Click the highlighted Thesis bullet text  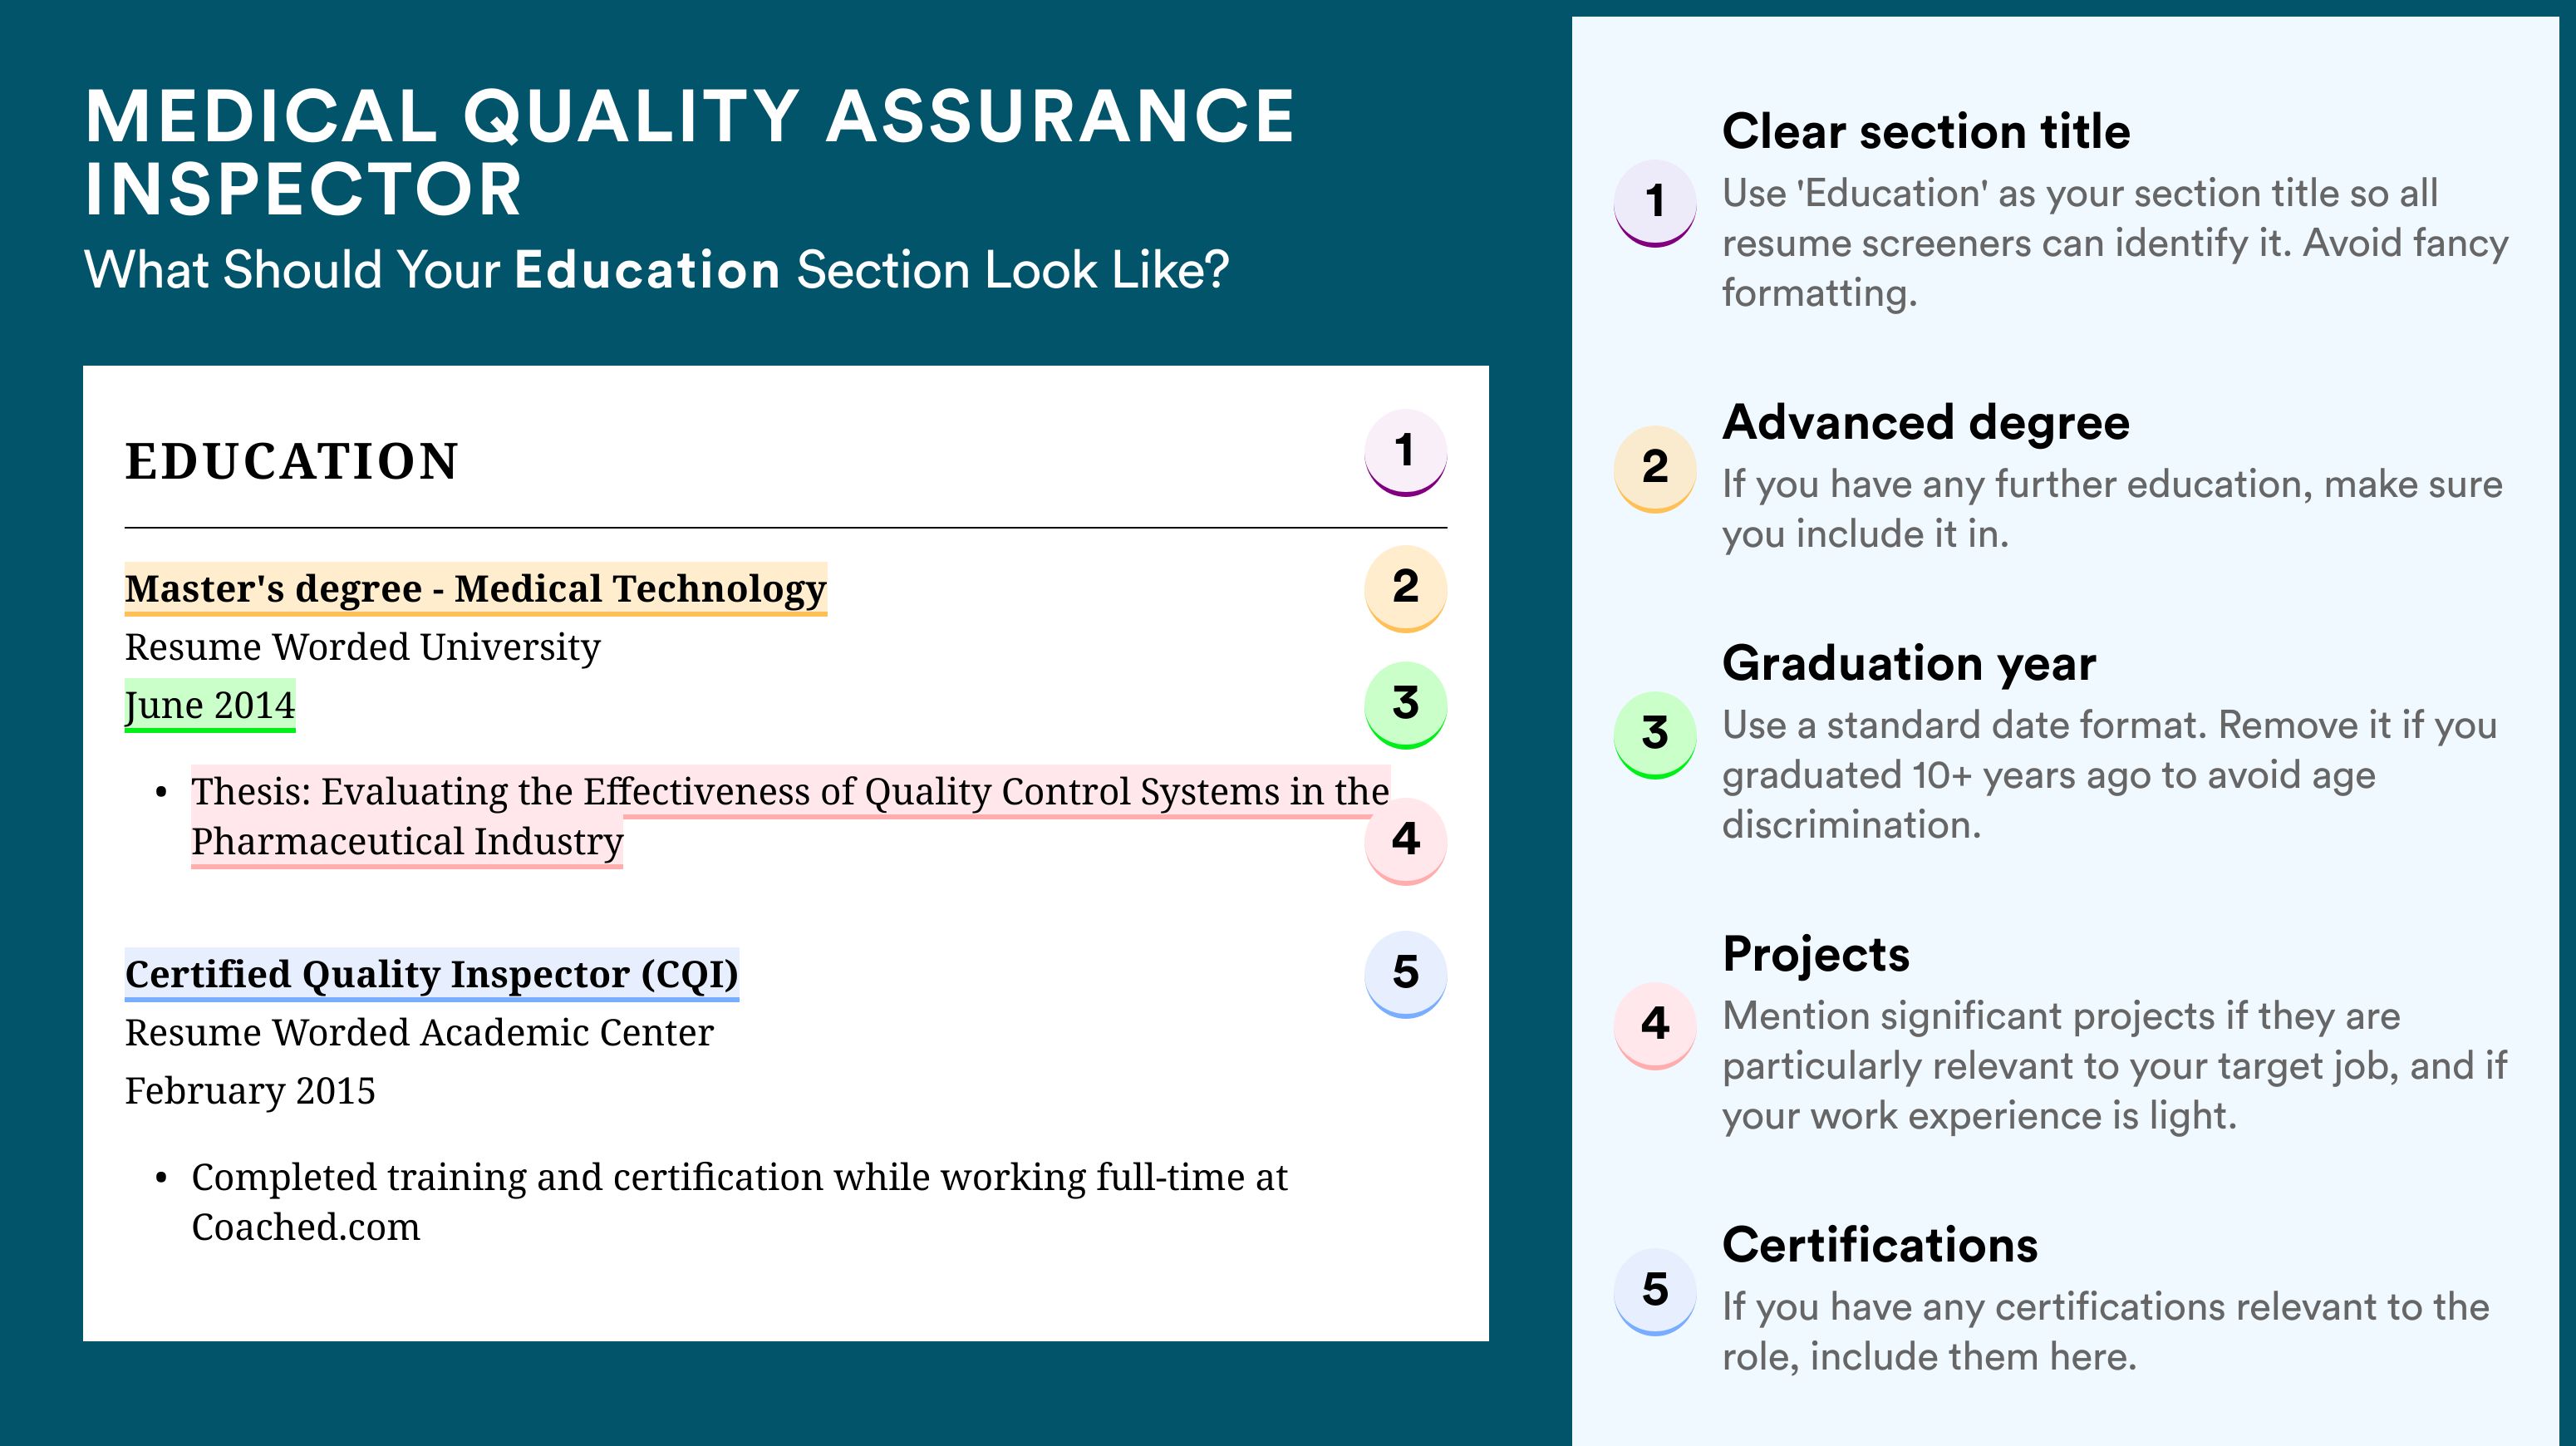(x=790, y=817)
